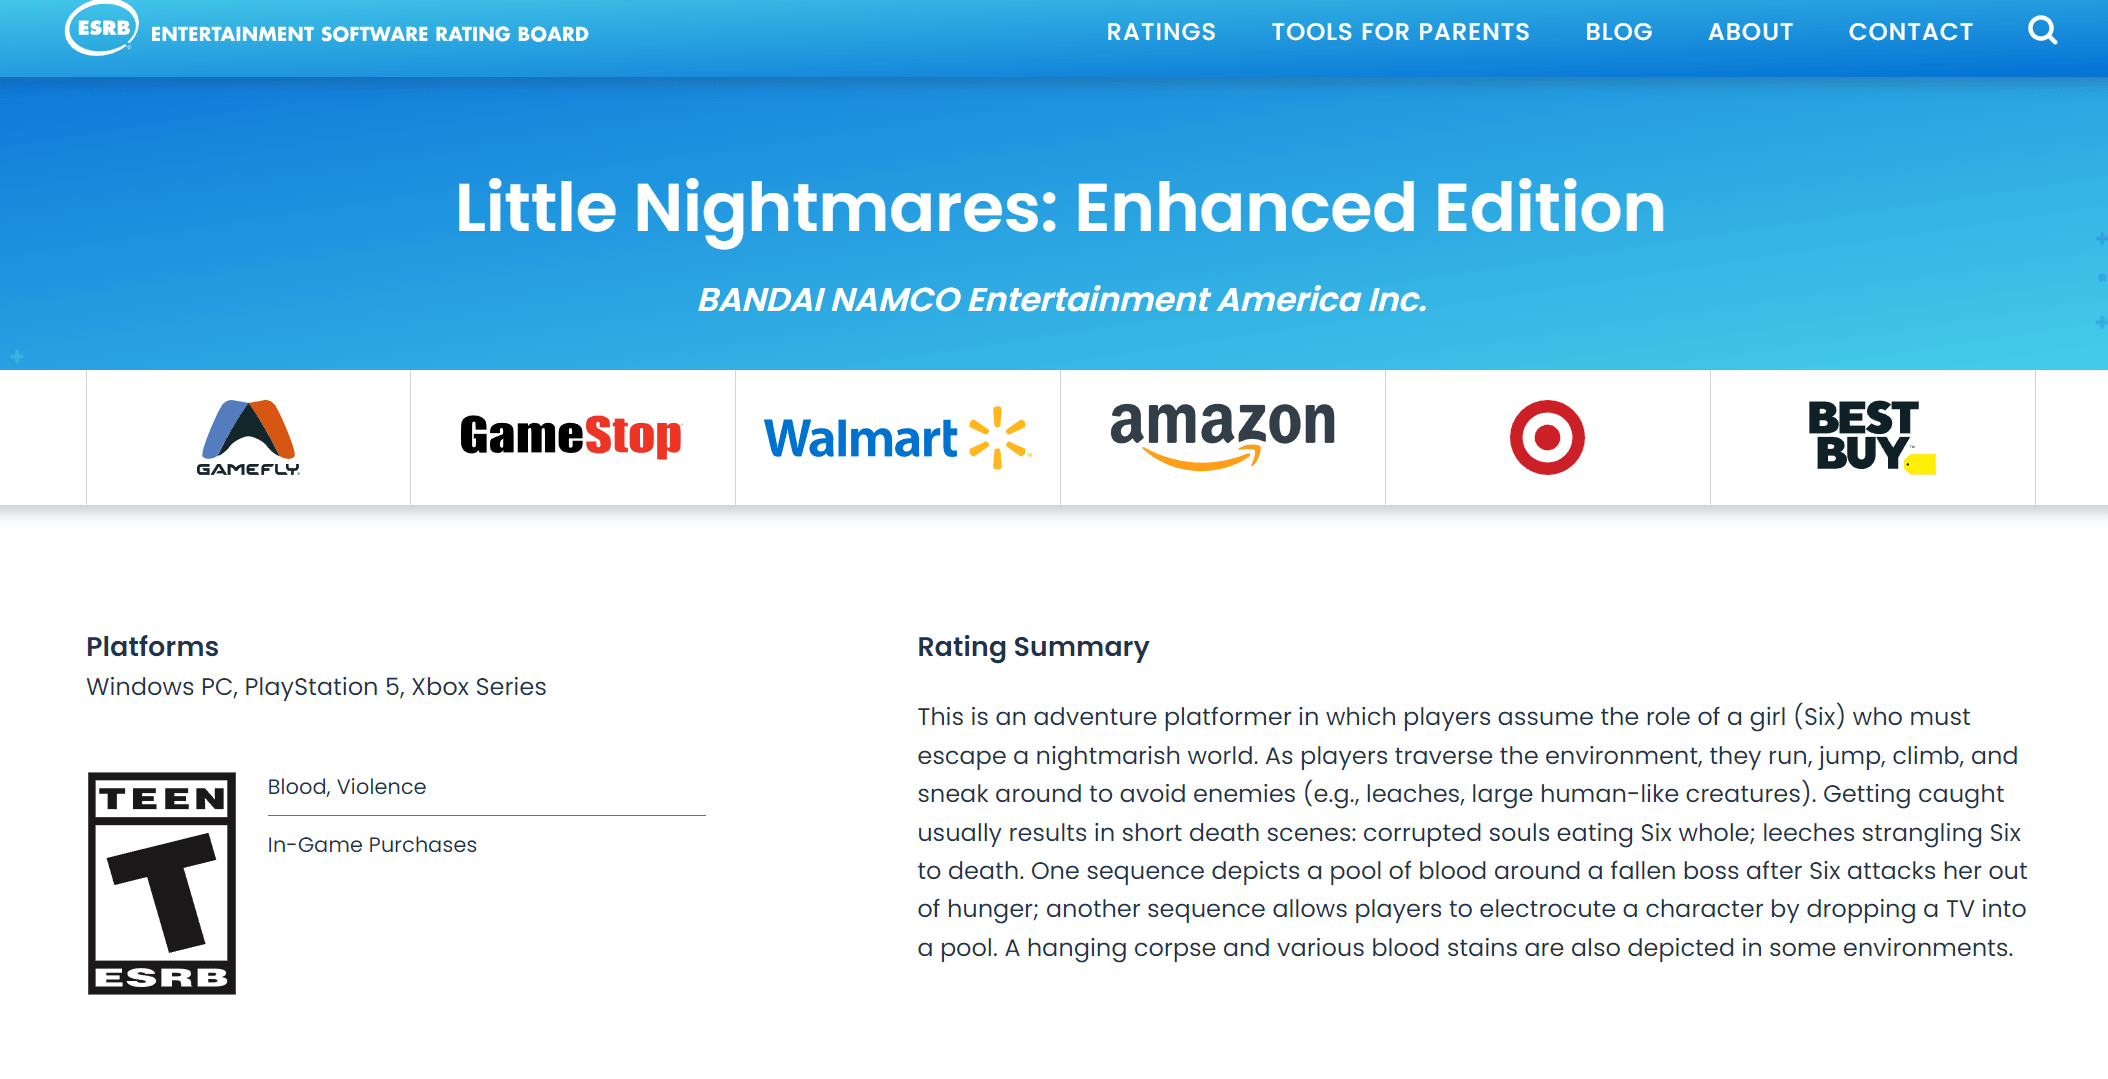Go to the Blog page
The image size is (2108, 1079).
pos(1619,32)
